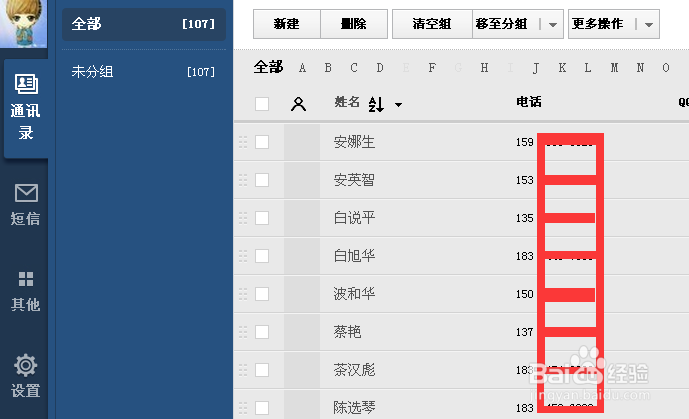Click the 删除 button
The height and width of the screenshot is (419, 689).
pos(353,24)
